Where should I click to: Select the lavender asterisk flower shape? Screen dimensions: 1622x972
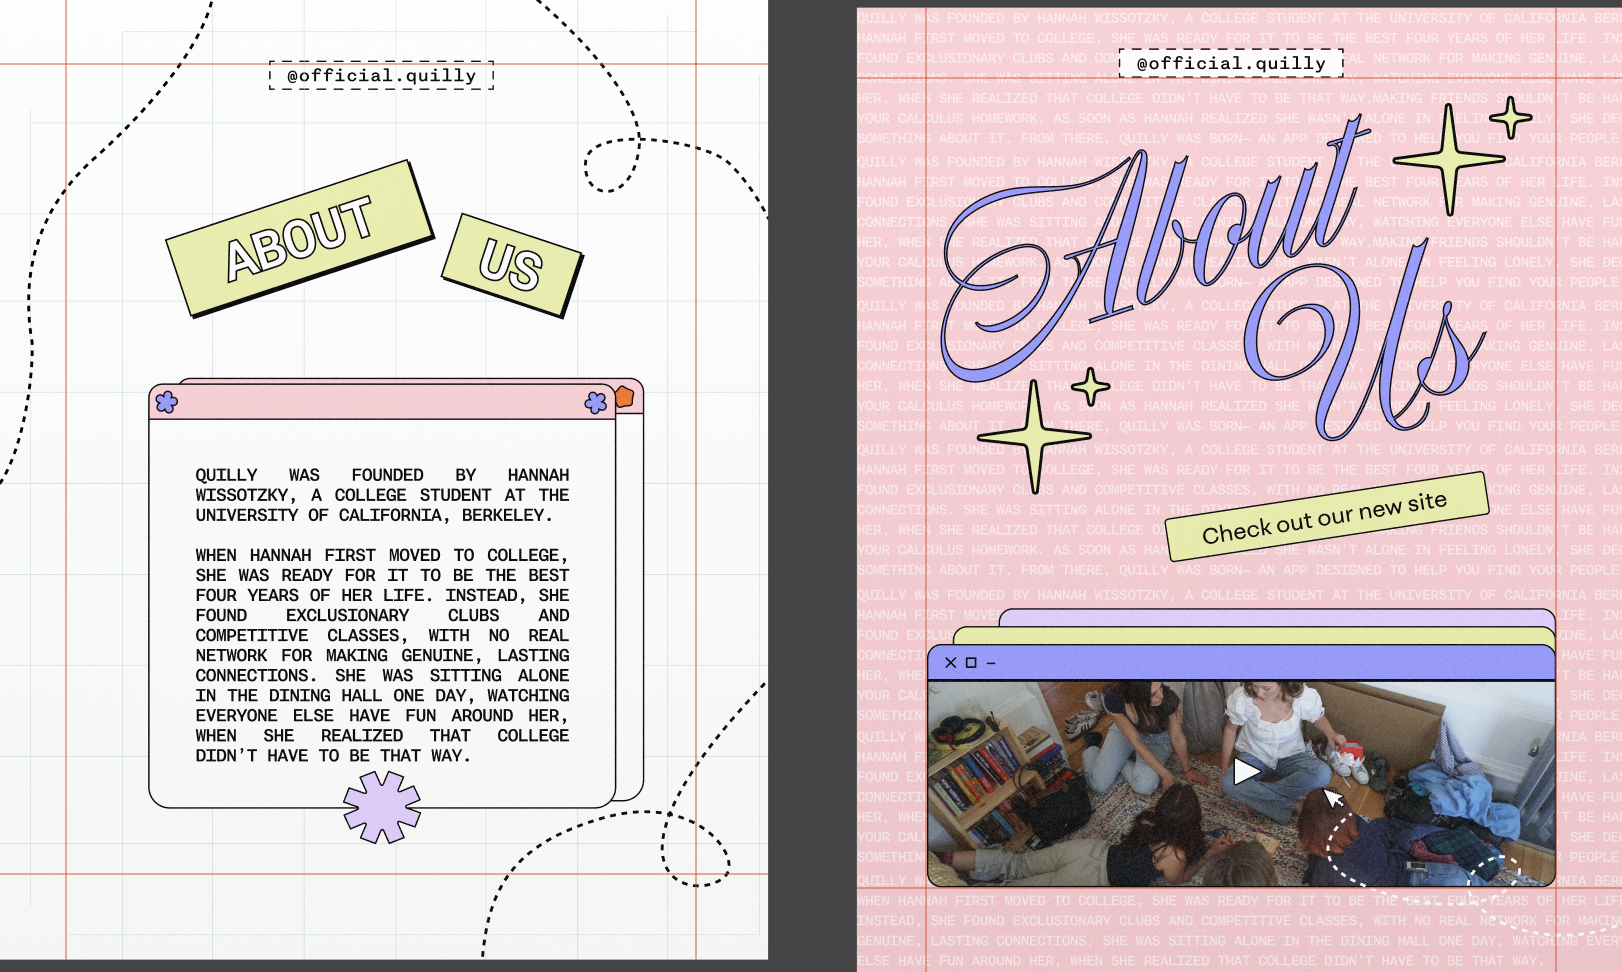pyautogui.click(x=382, y=807)
